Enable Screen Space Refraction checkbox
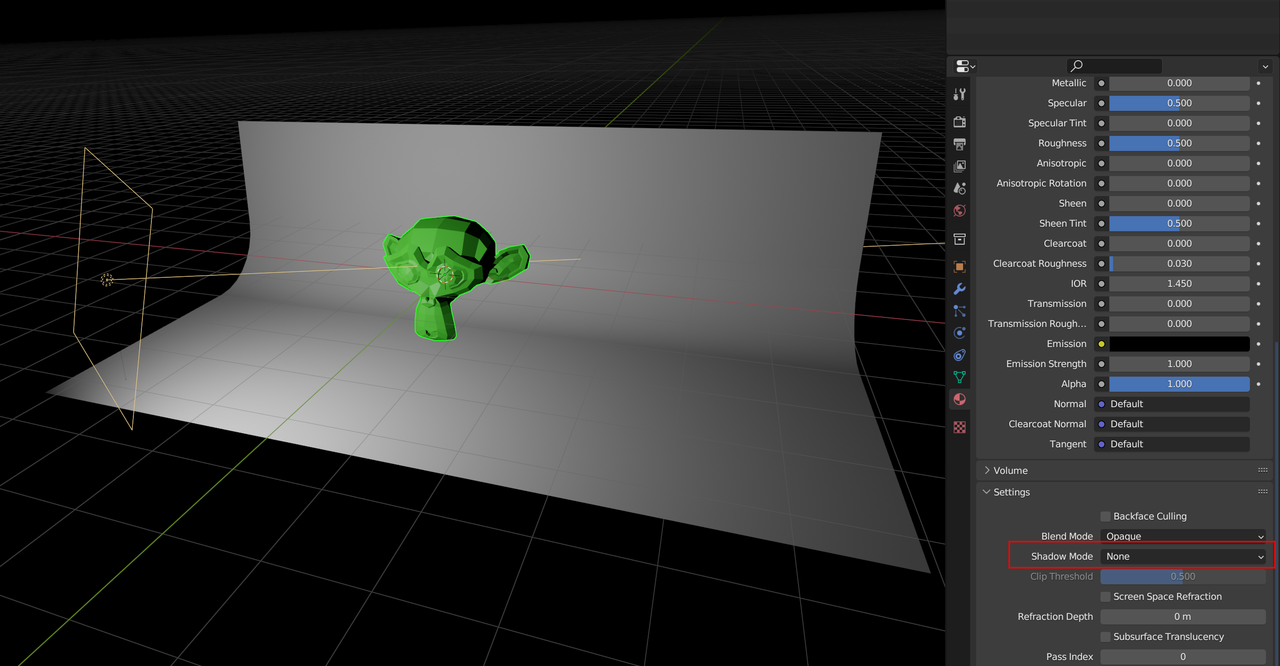The image size is (1280, 666). pos(1105,596)
